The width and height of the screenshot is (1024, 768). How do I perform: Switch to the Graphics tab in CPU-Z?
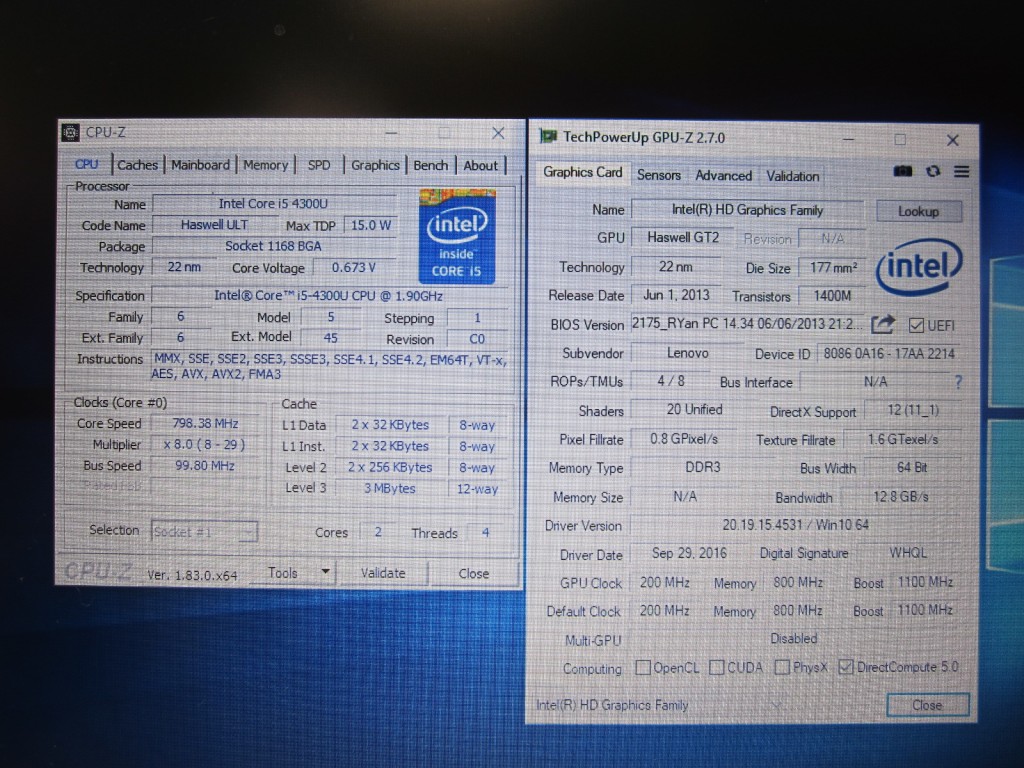pyautogui.click(x=375, y=165)
